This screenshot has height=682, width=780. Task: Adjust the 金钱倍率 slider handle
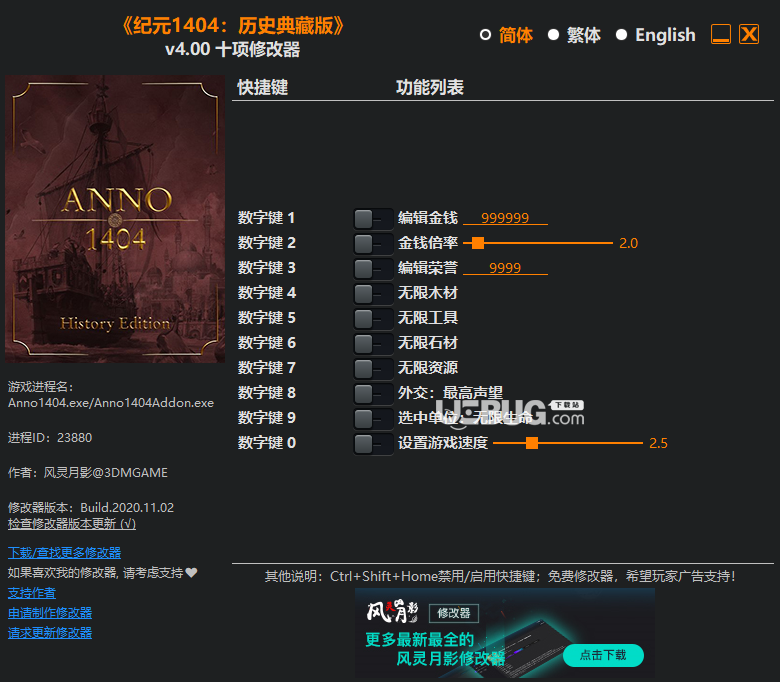click(x=478, y=243)
